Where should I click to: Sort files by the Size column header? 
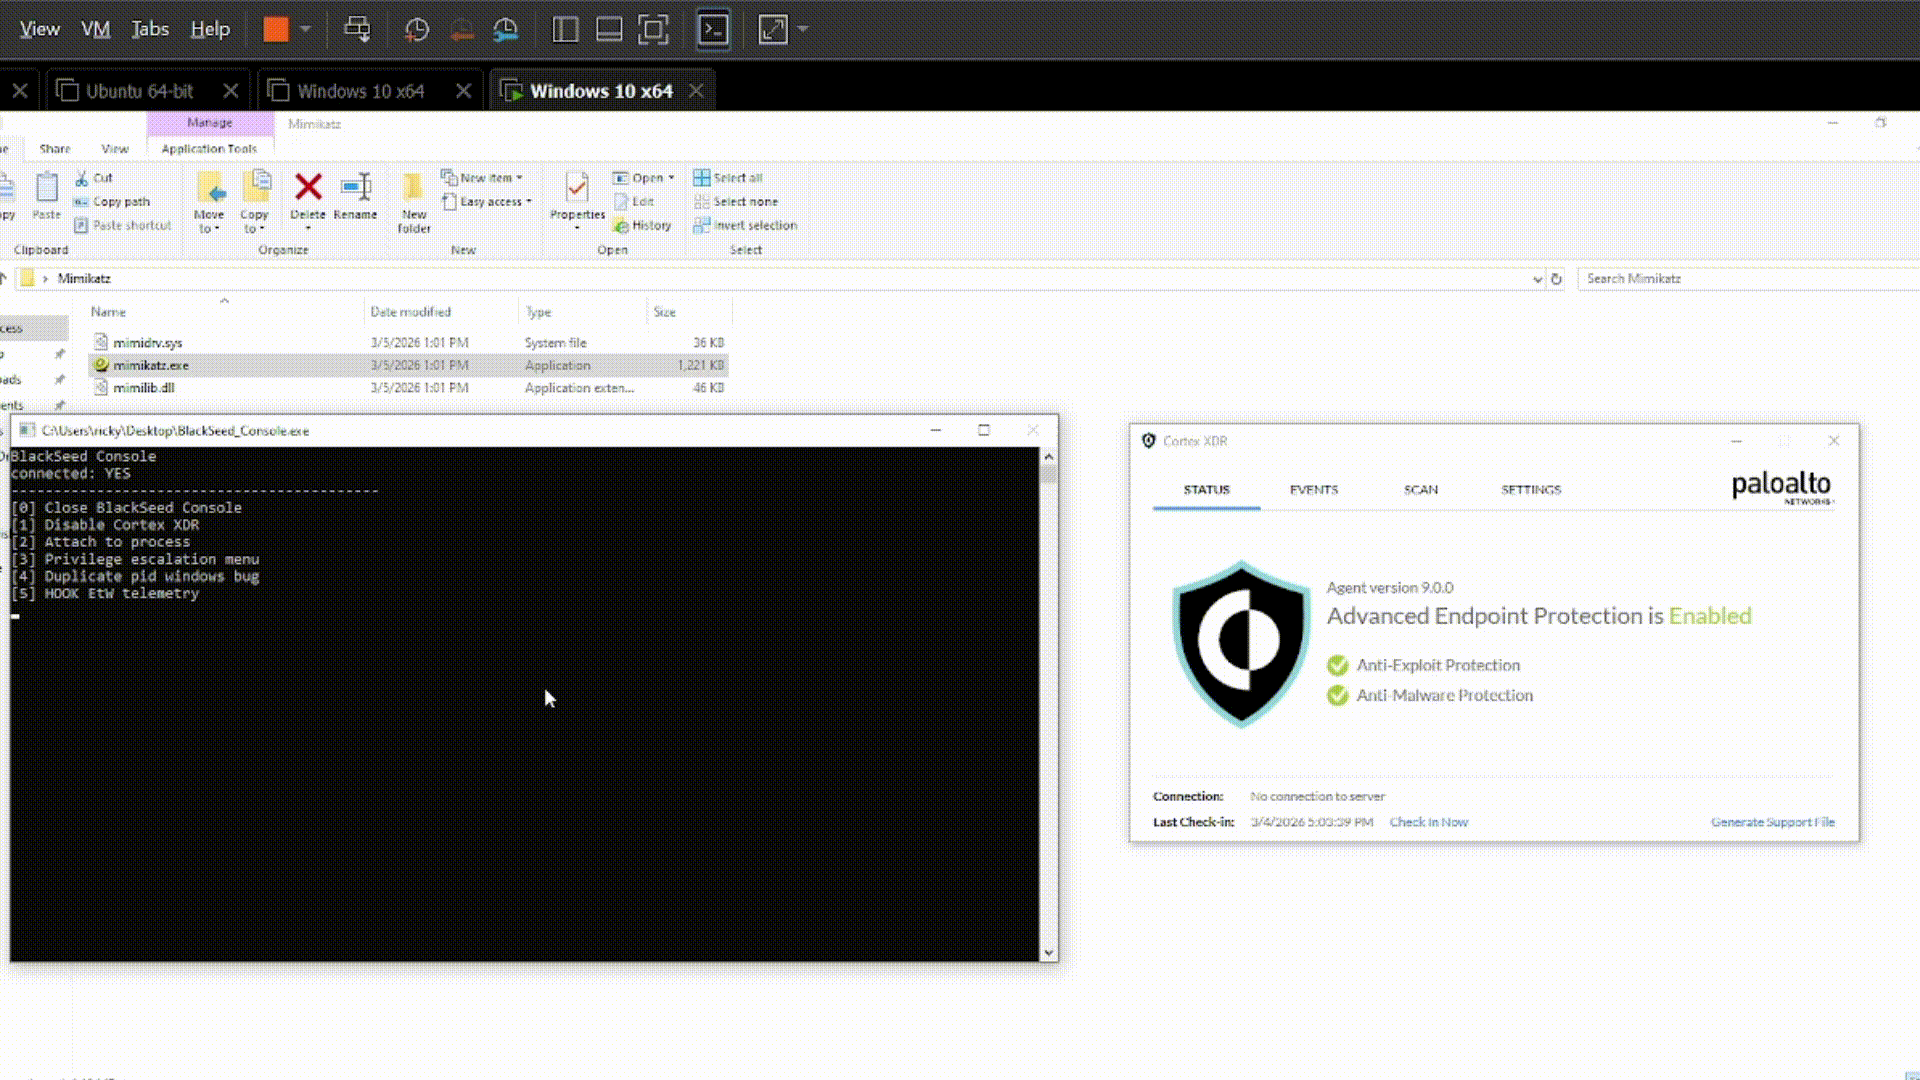pyautogui.click(x=665, y=312)
